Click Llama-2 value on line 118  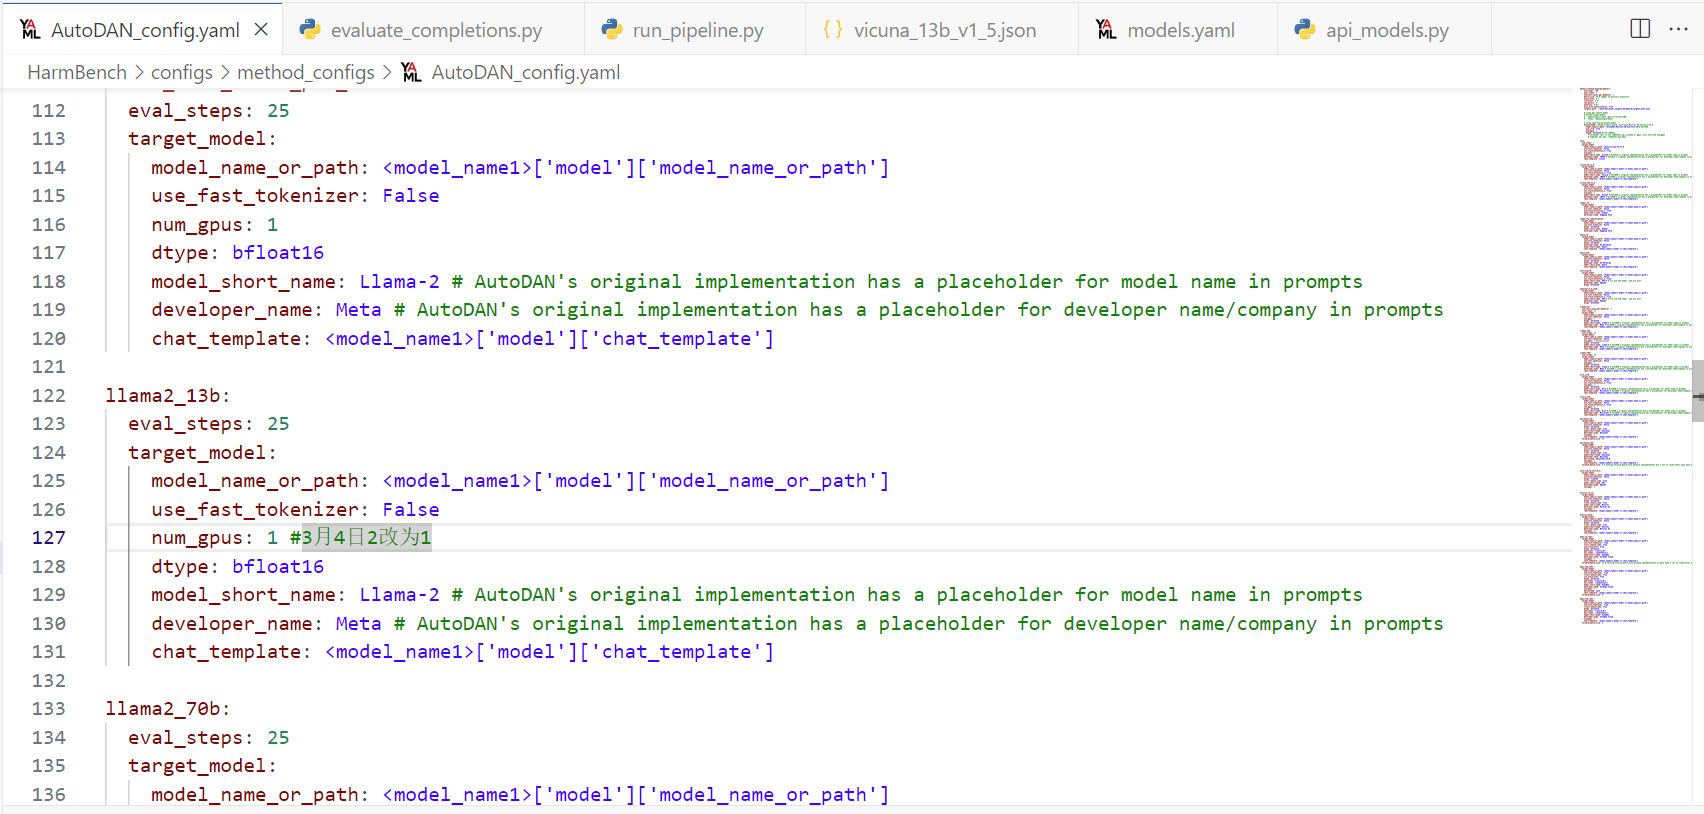tap(400, 282)
